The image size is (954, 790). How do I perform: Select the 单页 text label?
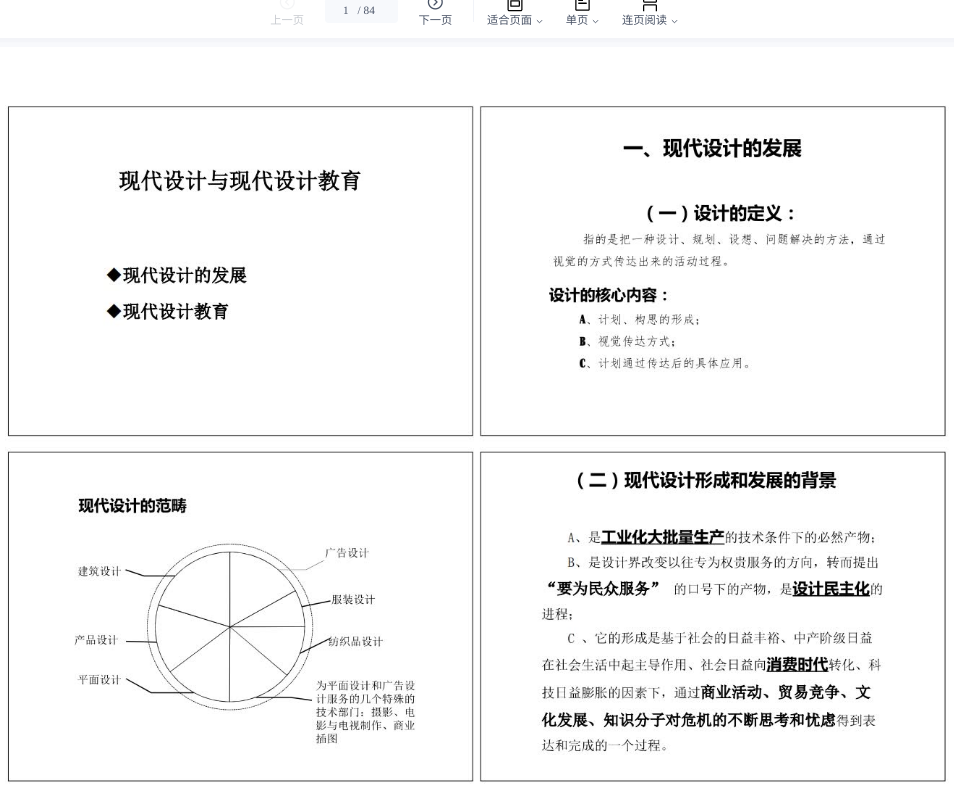(577, 20)
